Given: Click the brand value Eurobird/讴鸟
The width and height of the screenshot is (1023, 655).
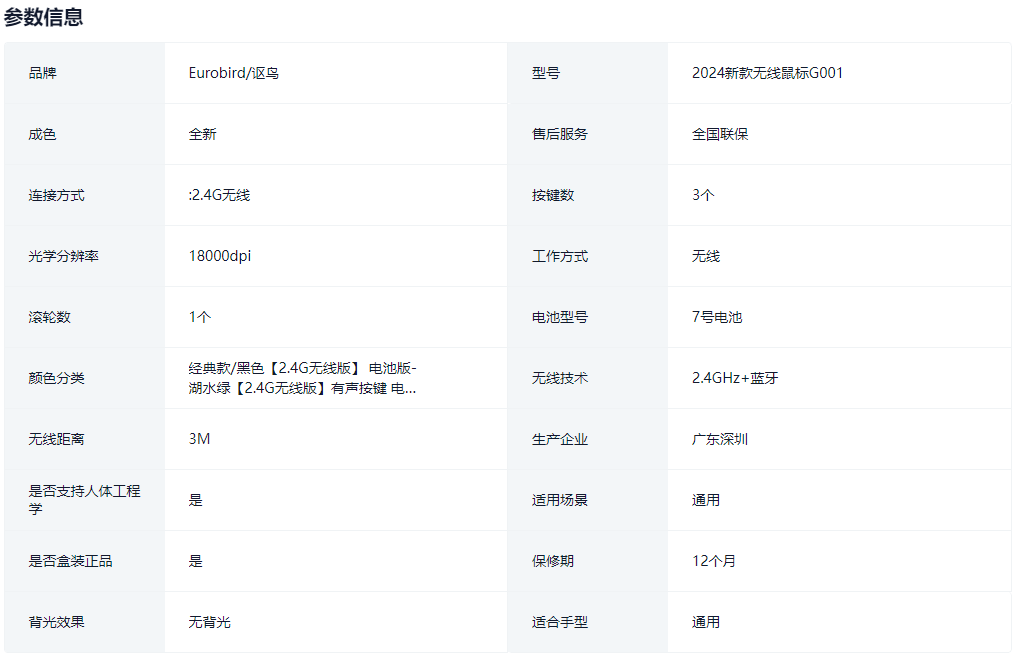Looking at the screenshot, I should 233,73.
